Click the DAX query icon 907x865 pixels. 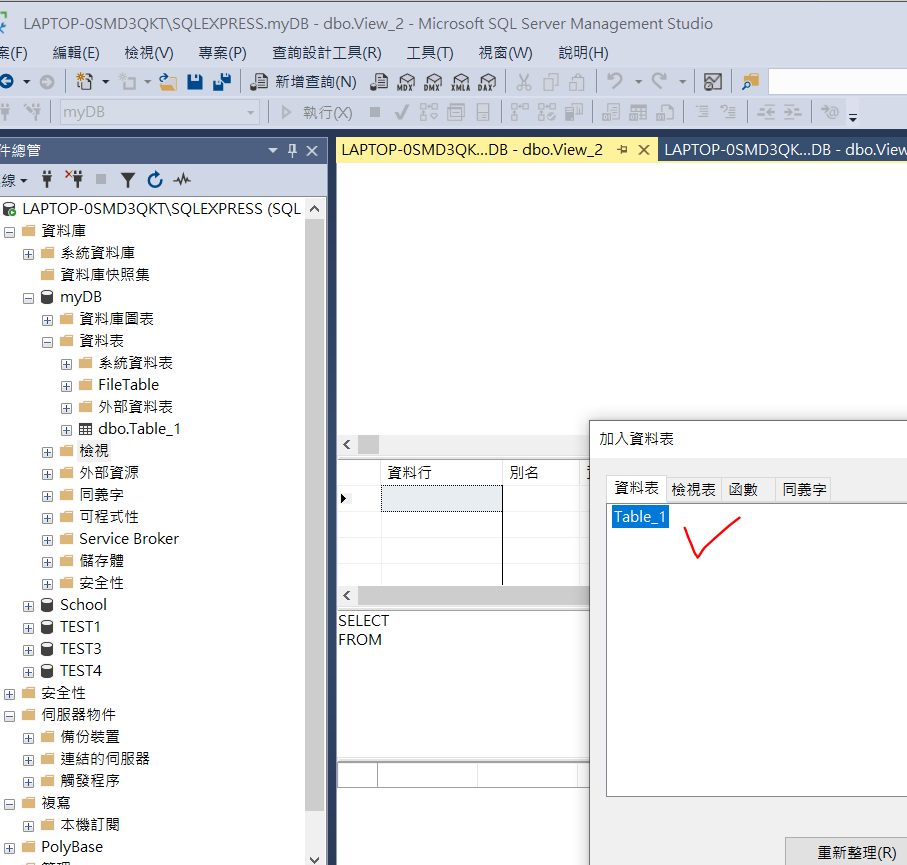tap(487, 82)
